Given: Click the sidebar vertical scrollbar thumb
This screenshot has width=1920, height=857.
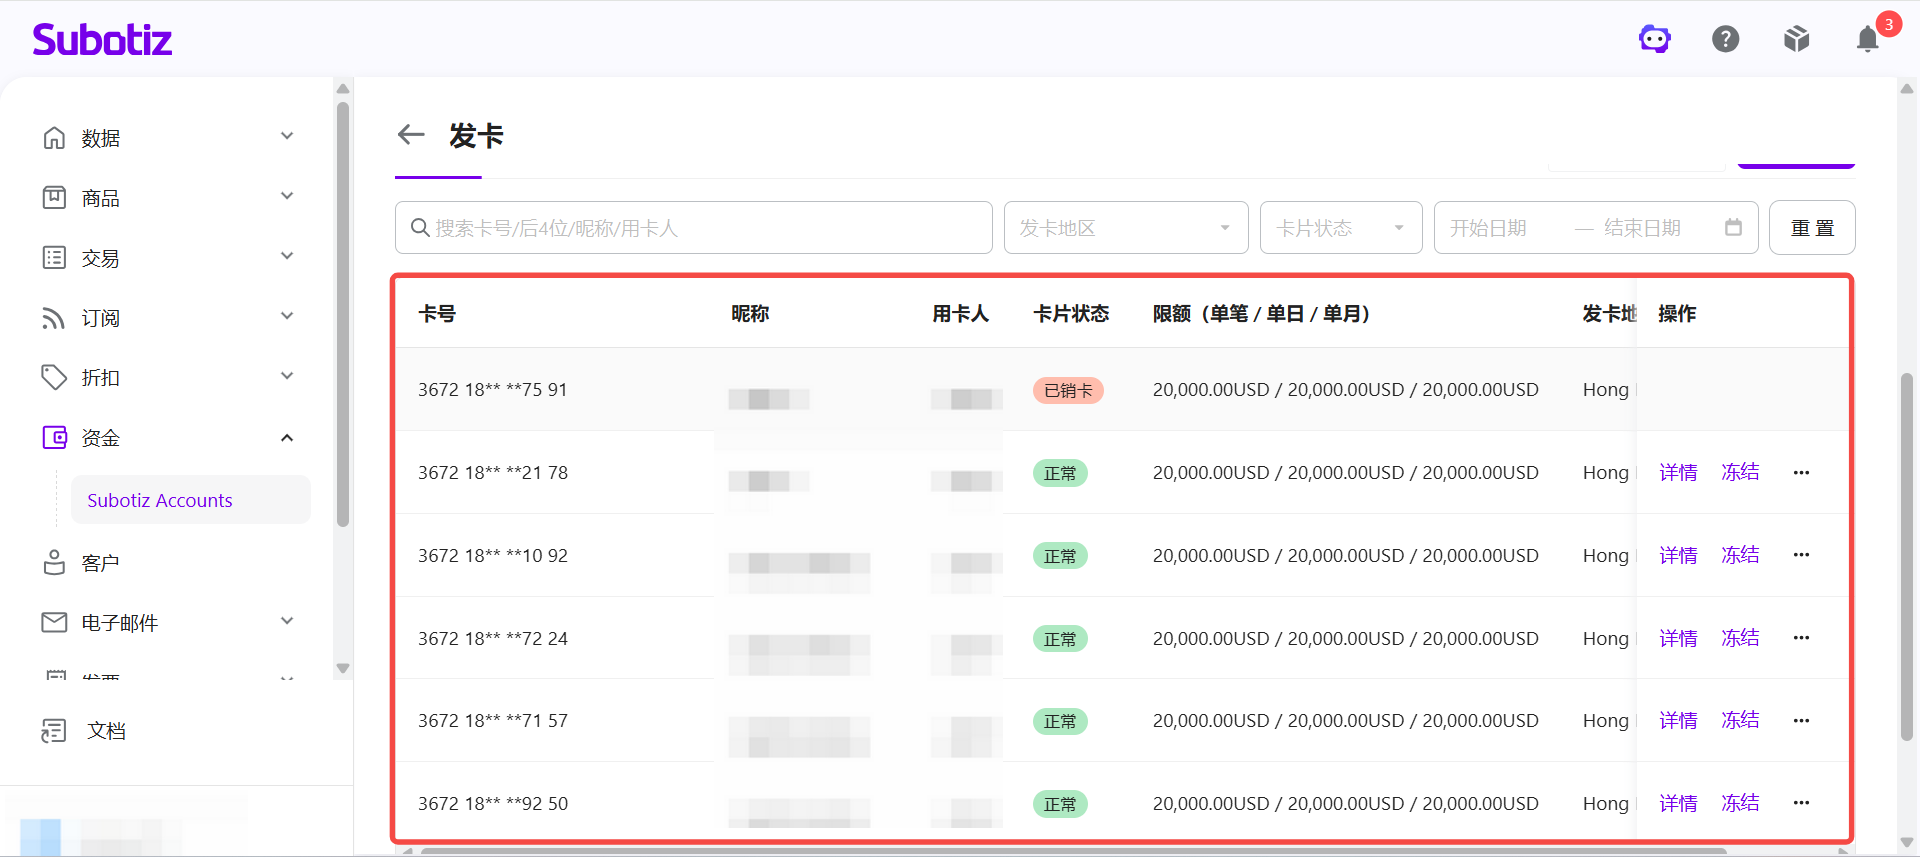Looking at the screenshot, I should point(343,313).
